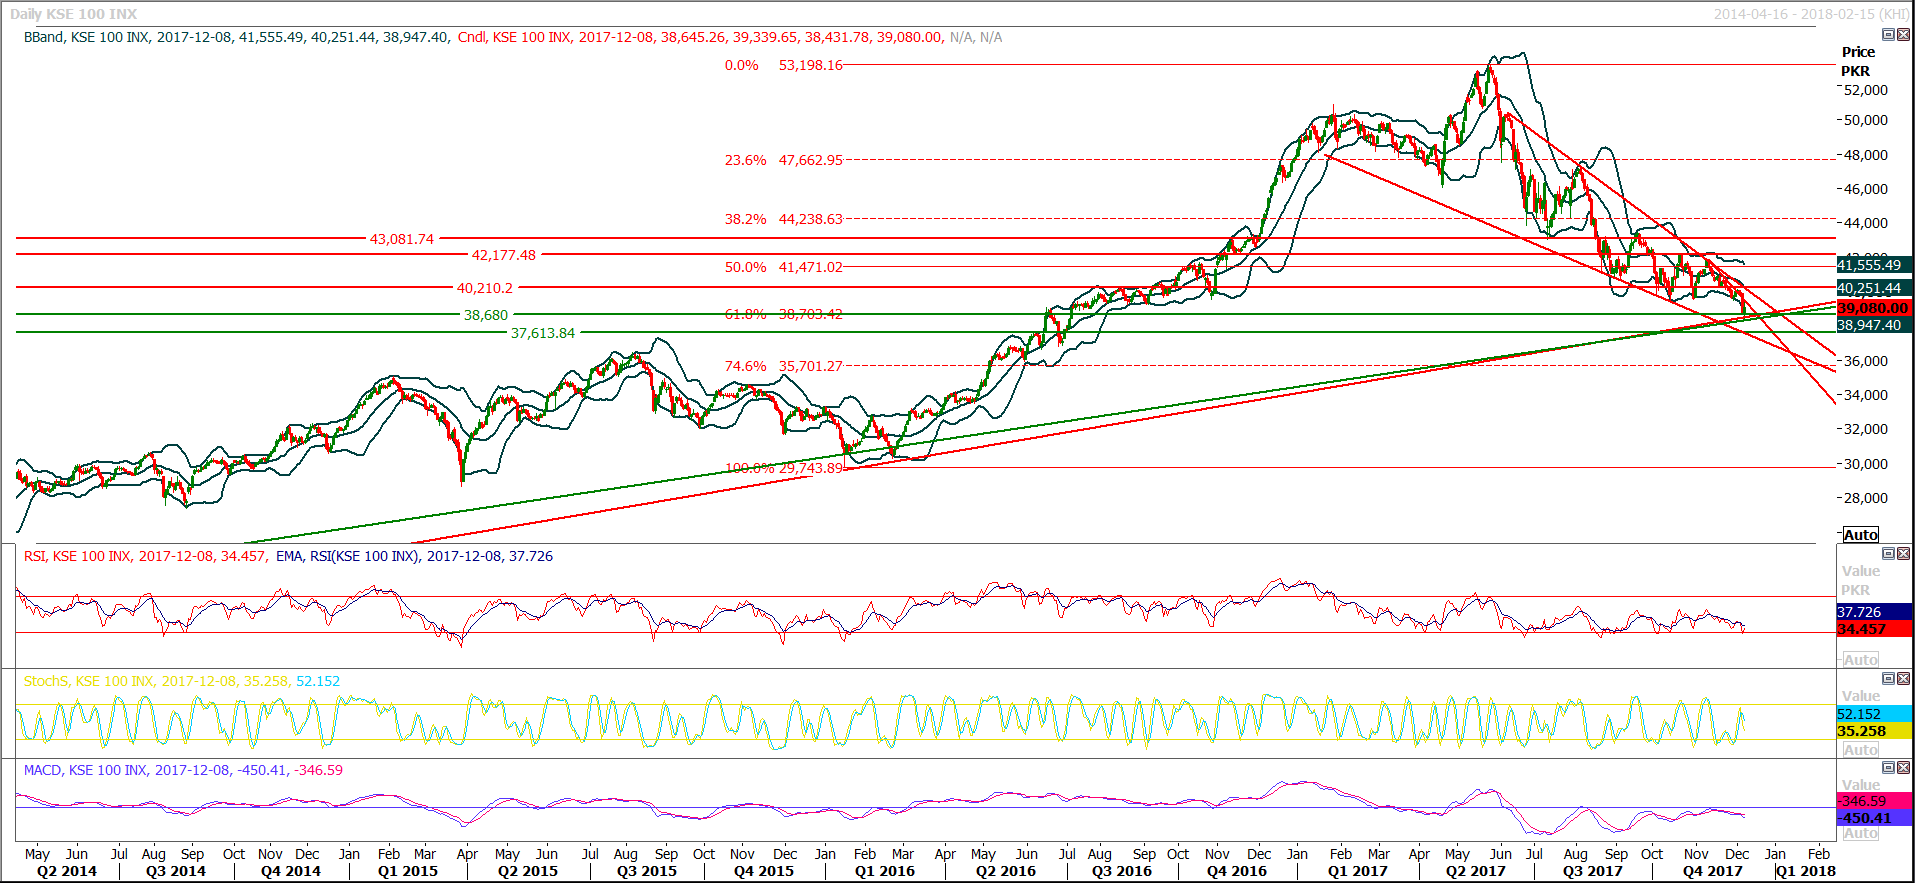Click the 50.0% 41,471.02 Fibonacci label
The width and height of the screenshot is (1915, 883).
(784, 267)
